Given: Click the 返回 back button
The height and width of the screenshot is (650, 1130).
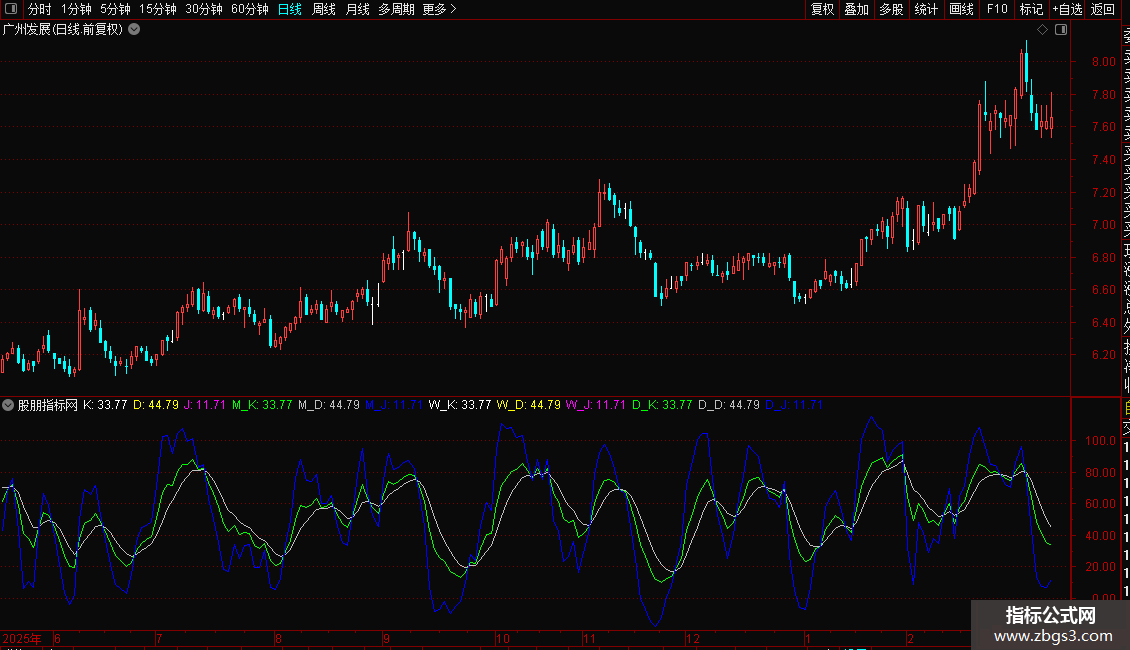Looking at the screenshot, I should 1103,9.
